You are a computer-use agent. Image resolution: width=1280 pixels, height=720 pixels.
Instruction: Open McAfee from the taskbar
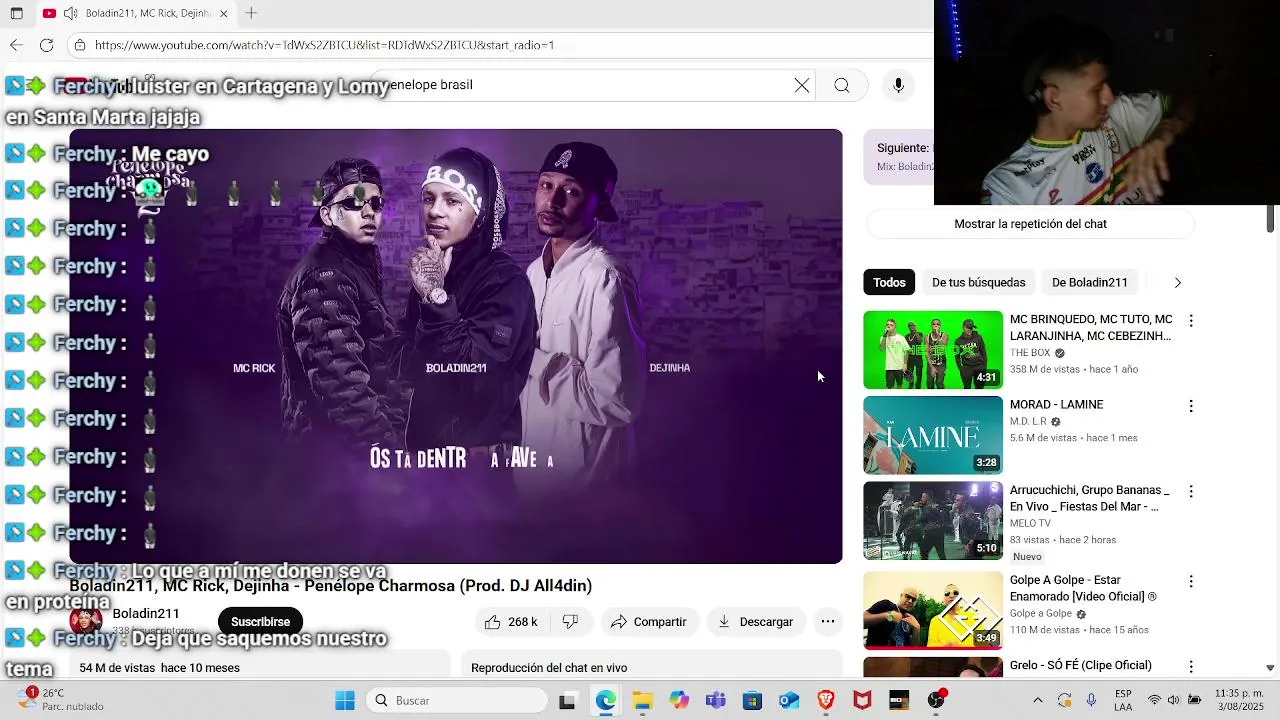(862, 701)
